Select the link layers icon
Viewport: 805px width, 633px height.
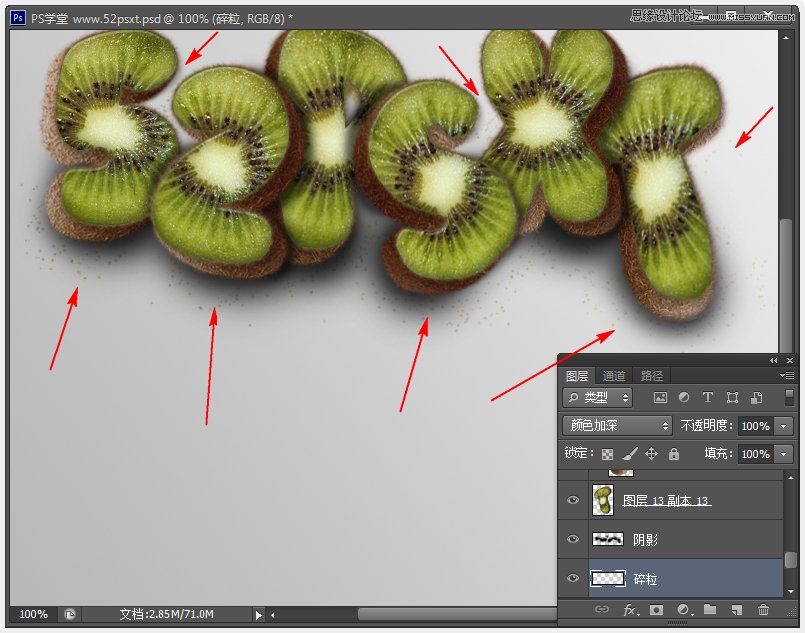[x=603, y=609]
